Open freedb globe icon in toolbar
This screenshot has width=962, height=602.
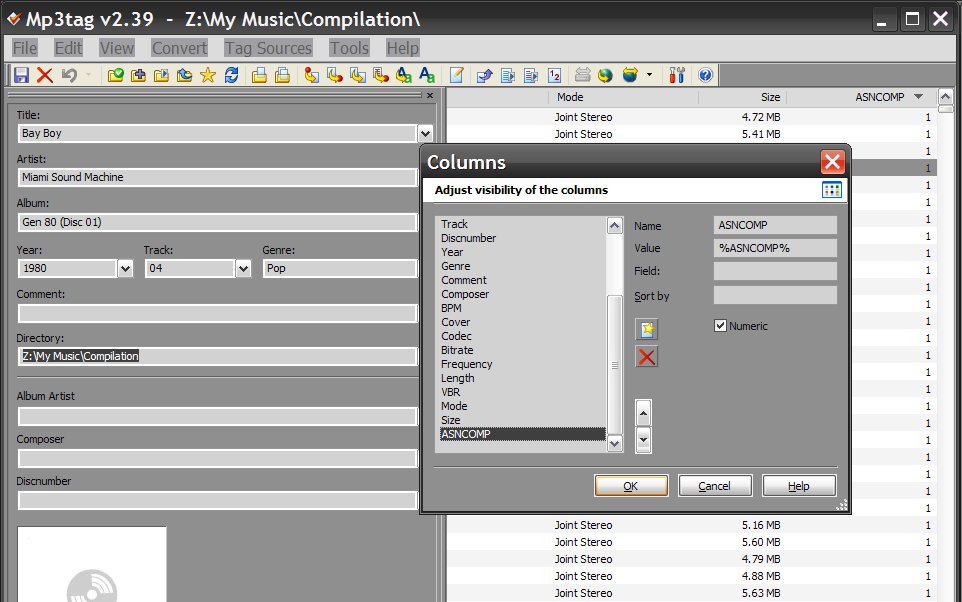point(606,75)
